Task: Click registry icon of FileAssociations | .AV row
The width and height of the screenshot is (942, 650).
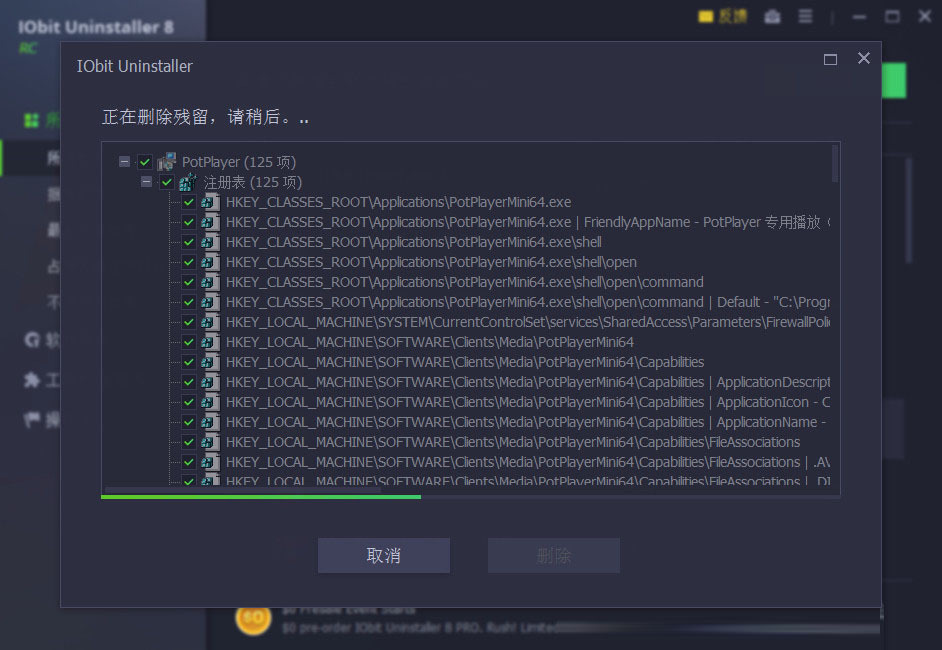Action: pos(210,462)
